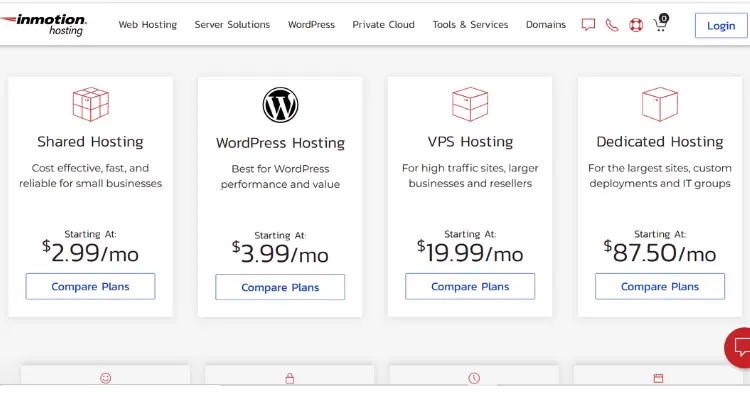Screen dimensions: 750x400
Task: Click the InMotion Hosting logo
Action: click(x=43, y=24)
